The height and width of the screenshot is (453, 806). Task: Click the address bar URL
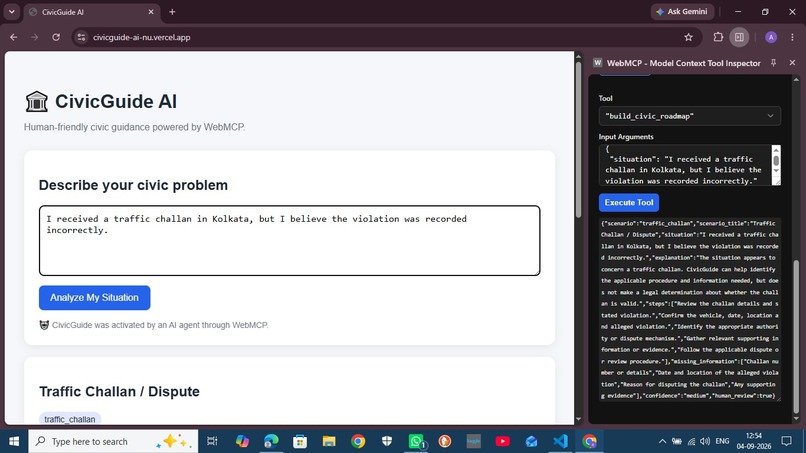click(141, 37)
